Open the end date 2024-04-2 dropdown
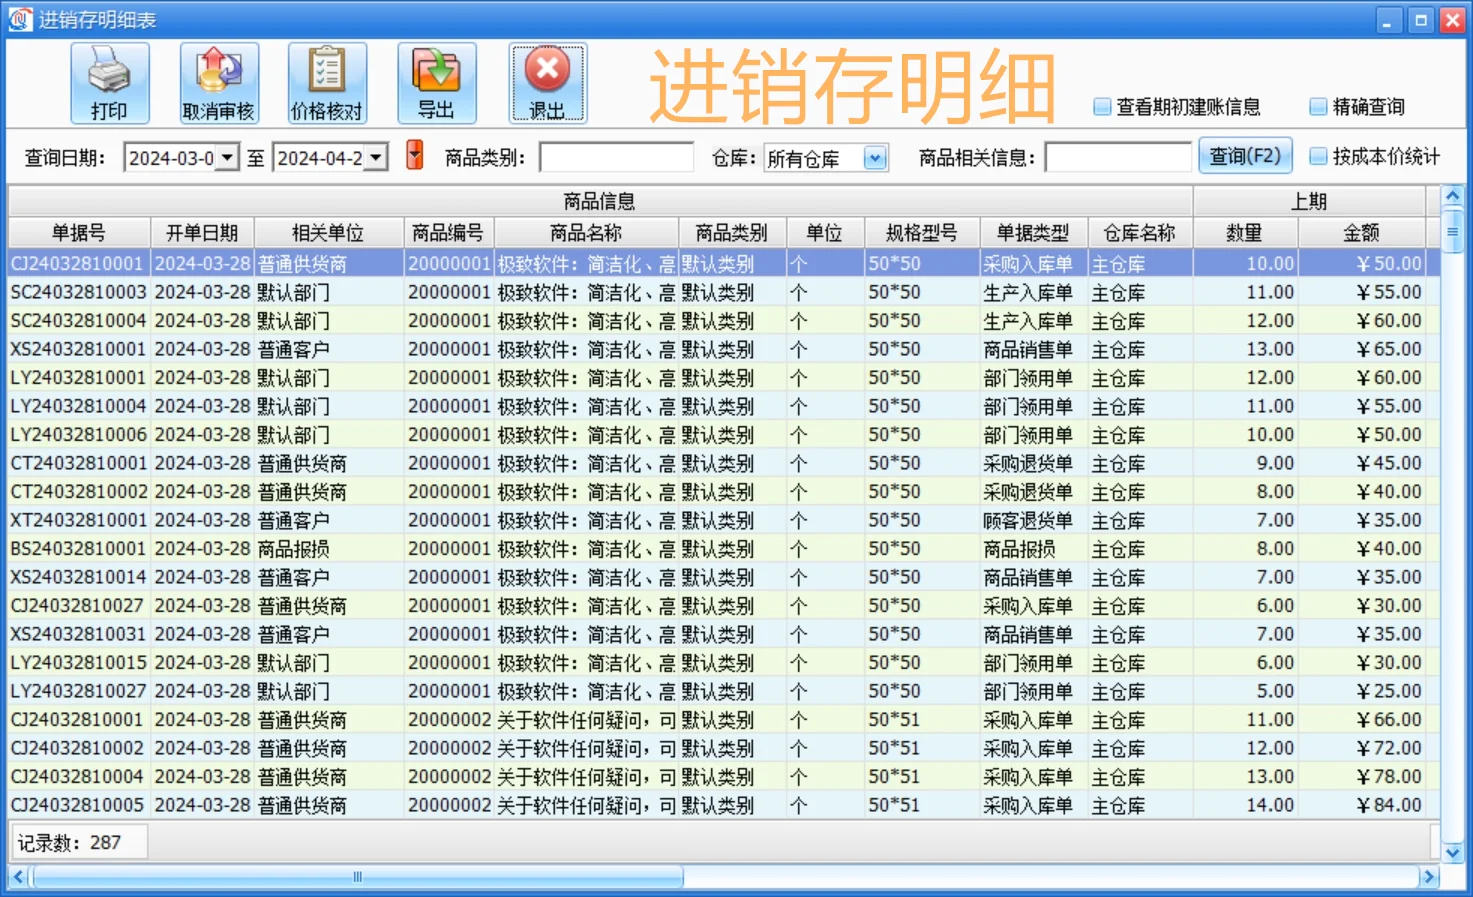The width and height of the screenshot is (1473, 897). click(x=375, y=157)
